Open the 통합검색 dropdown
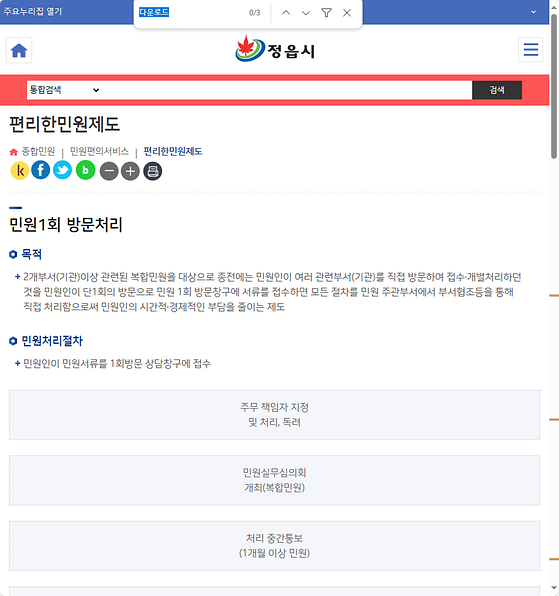The image size is (559, 596). click(x=65, y=90)
